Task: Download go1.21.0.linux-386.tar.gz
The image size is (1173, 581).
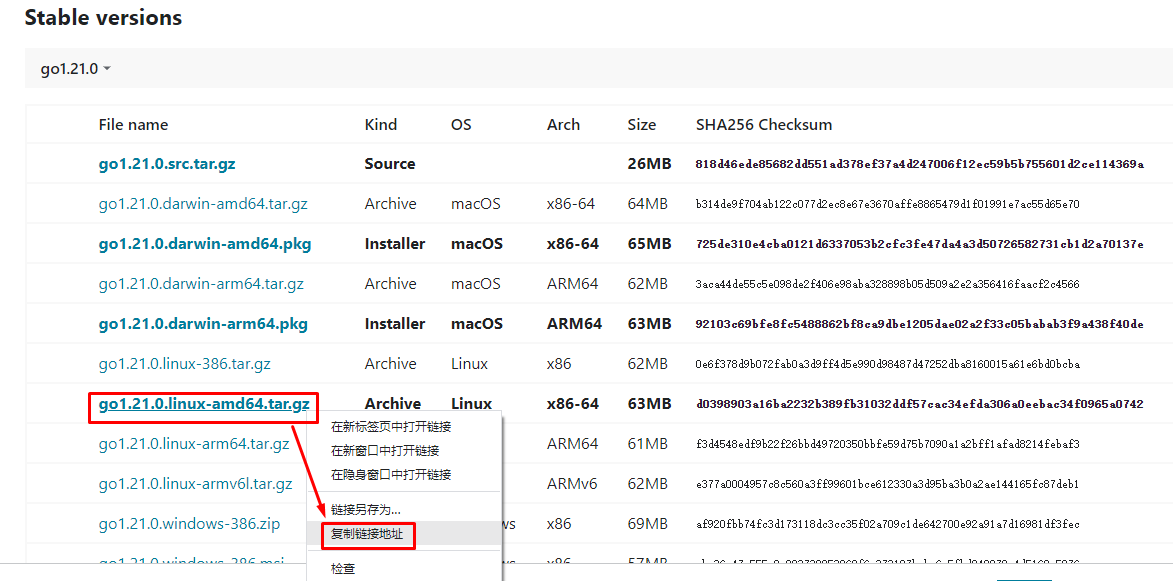Action: pos(184,363)
